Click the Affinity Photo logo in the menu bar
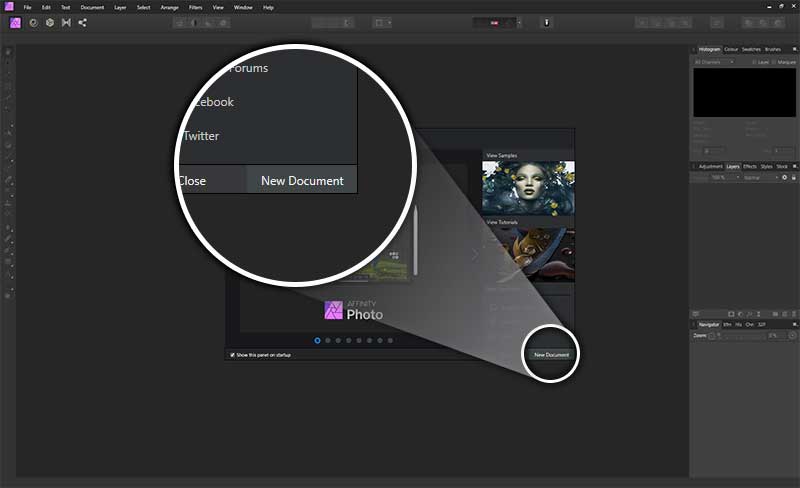 point(9,7)
